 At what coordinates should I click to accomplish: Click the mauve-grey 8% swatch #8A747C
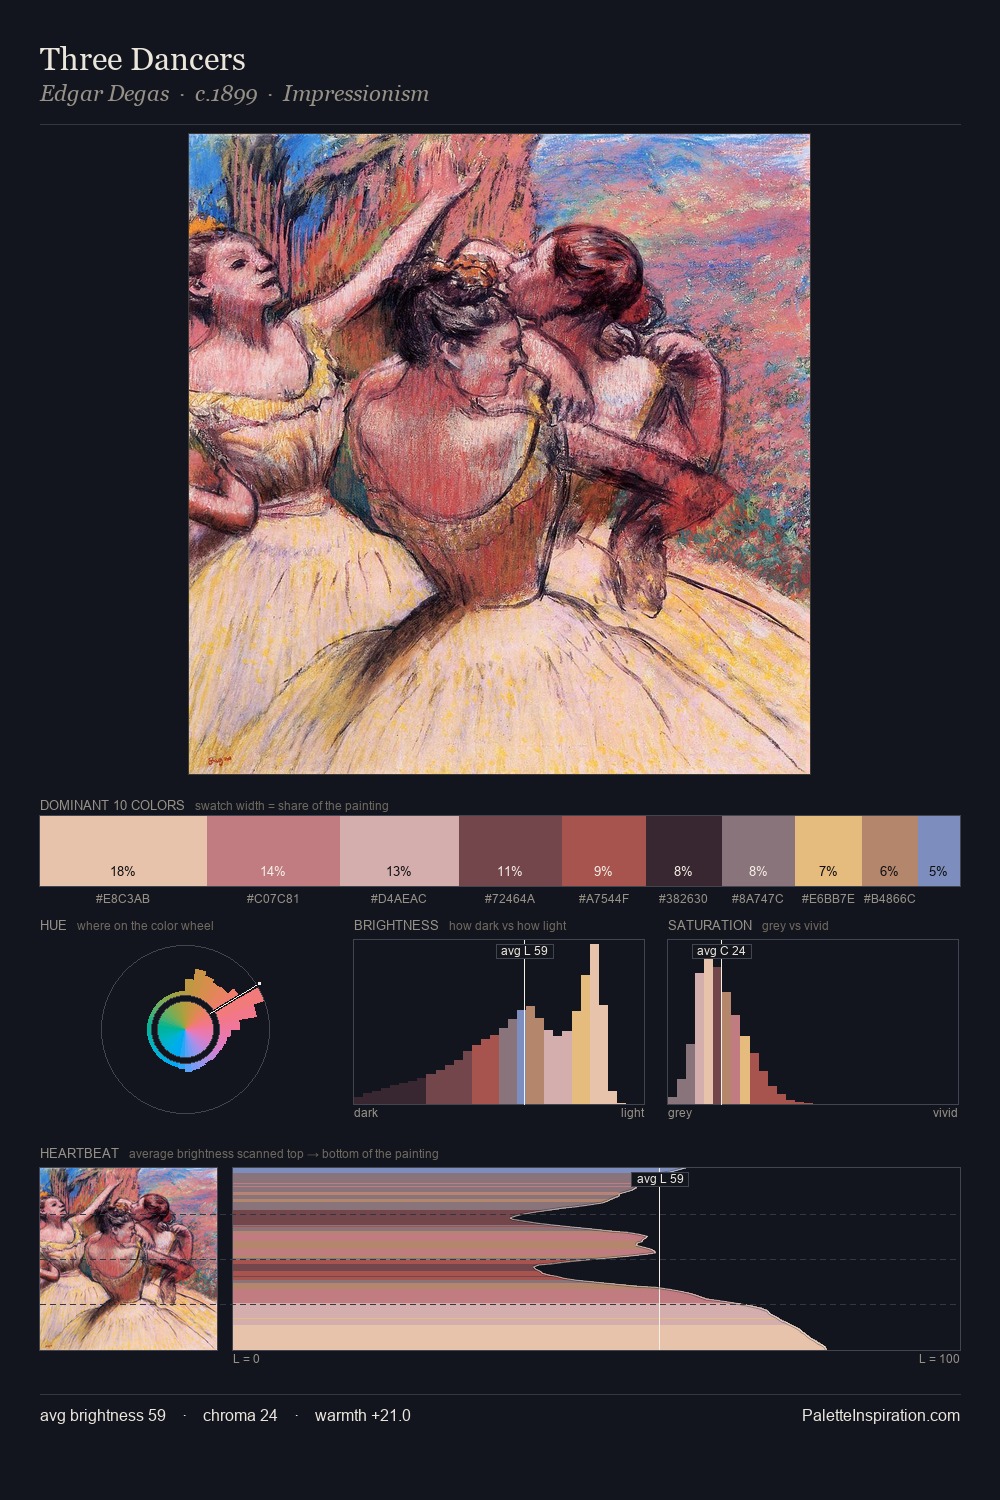pos(758,851)
